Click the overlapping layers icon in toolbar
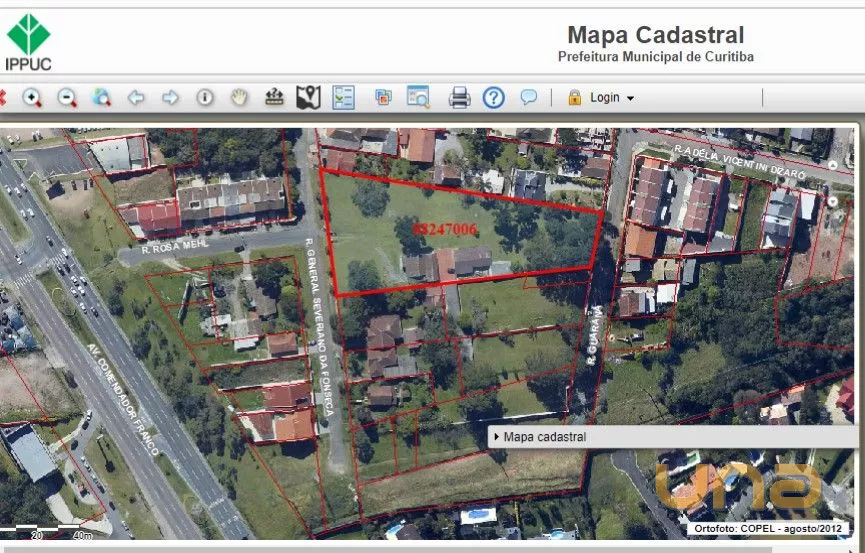 pyautogui.click(x=383, y=97)
